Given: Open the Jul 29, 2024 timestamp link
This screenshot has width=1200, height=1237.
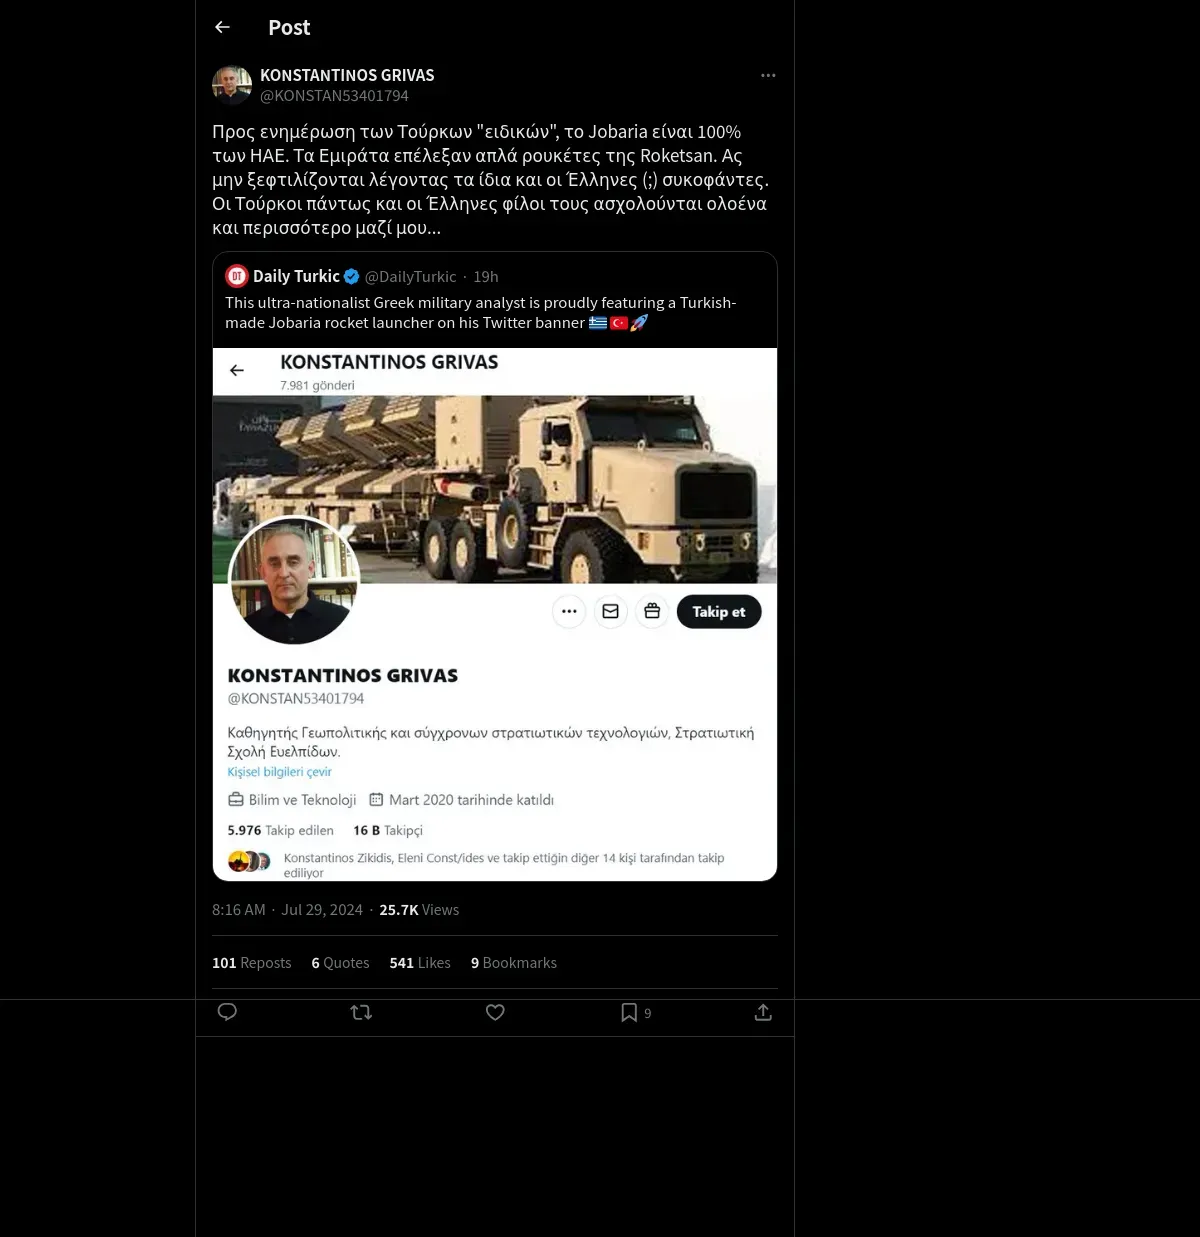Looking at the screenshot, I should [322, 909].
